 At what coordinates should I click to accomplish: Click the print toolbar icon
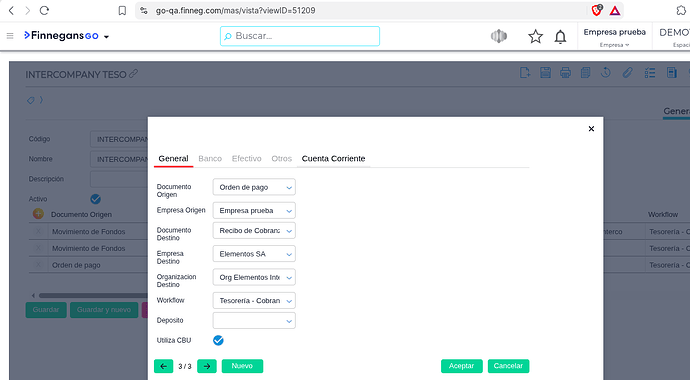(x=565, y=73)
